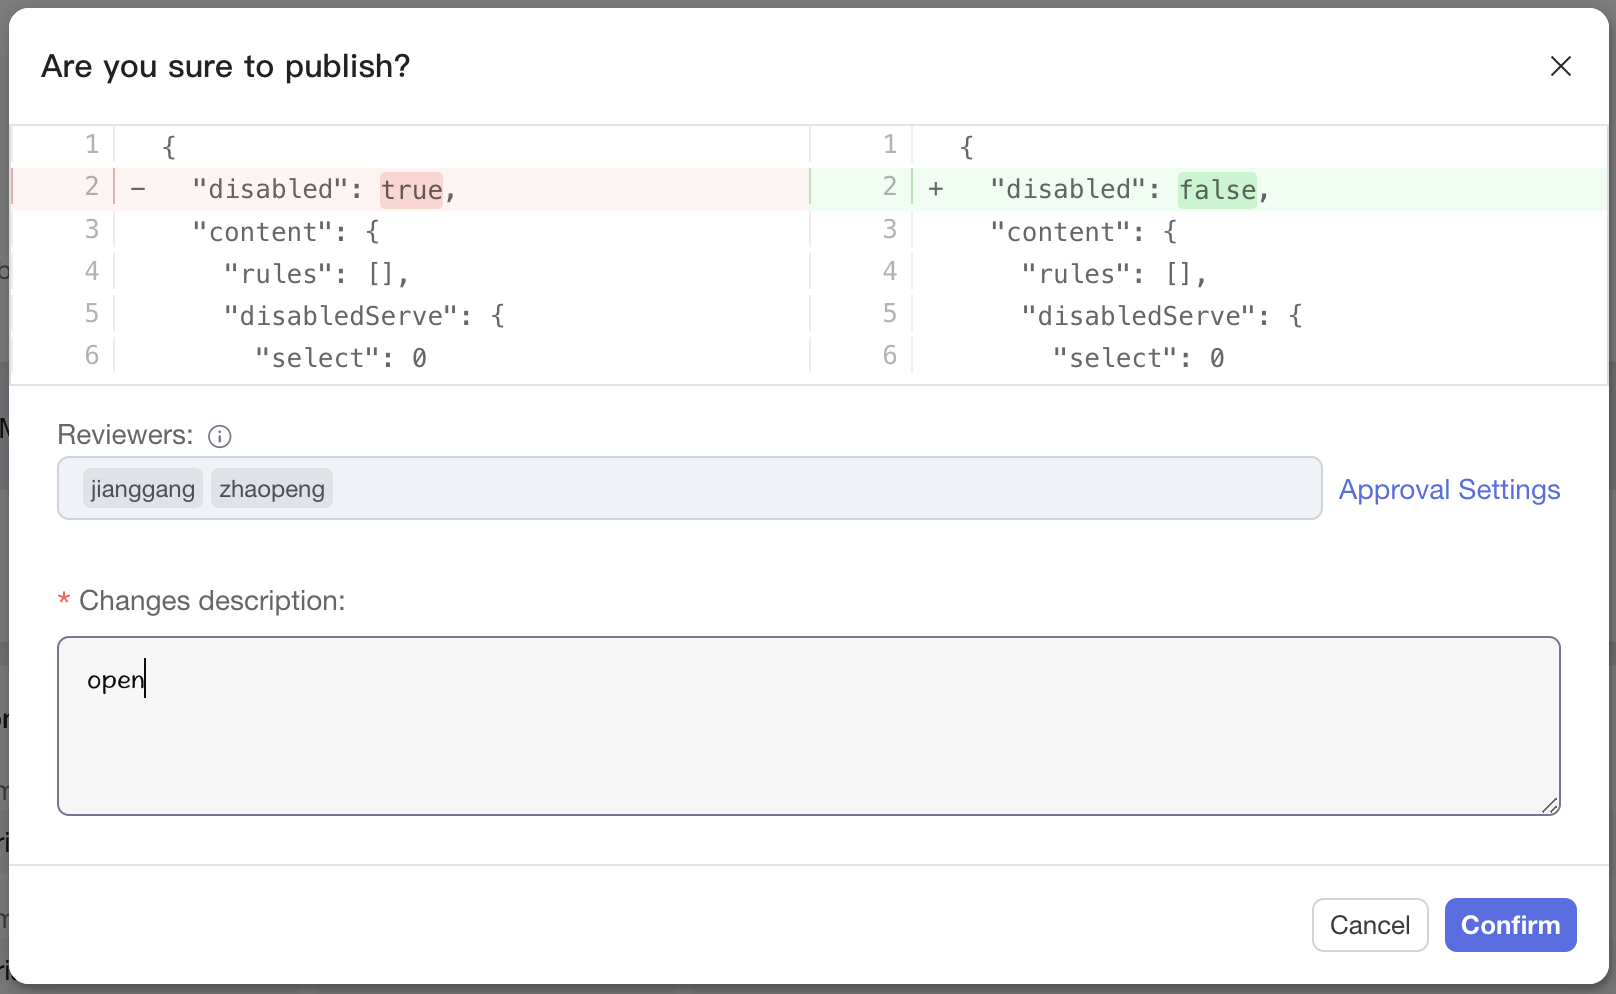
Task: Confirm the publish action
Action: tap(1510, 925)
